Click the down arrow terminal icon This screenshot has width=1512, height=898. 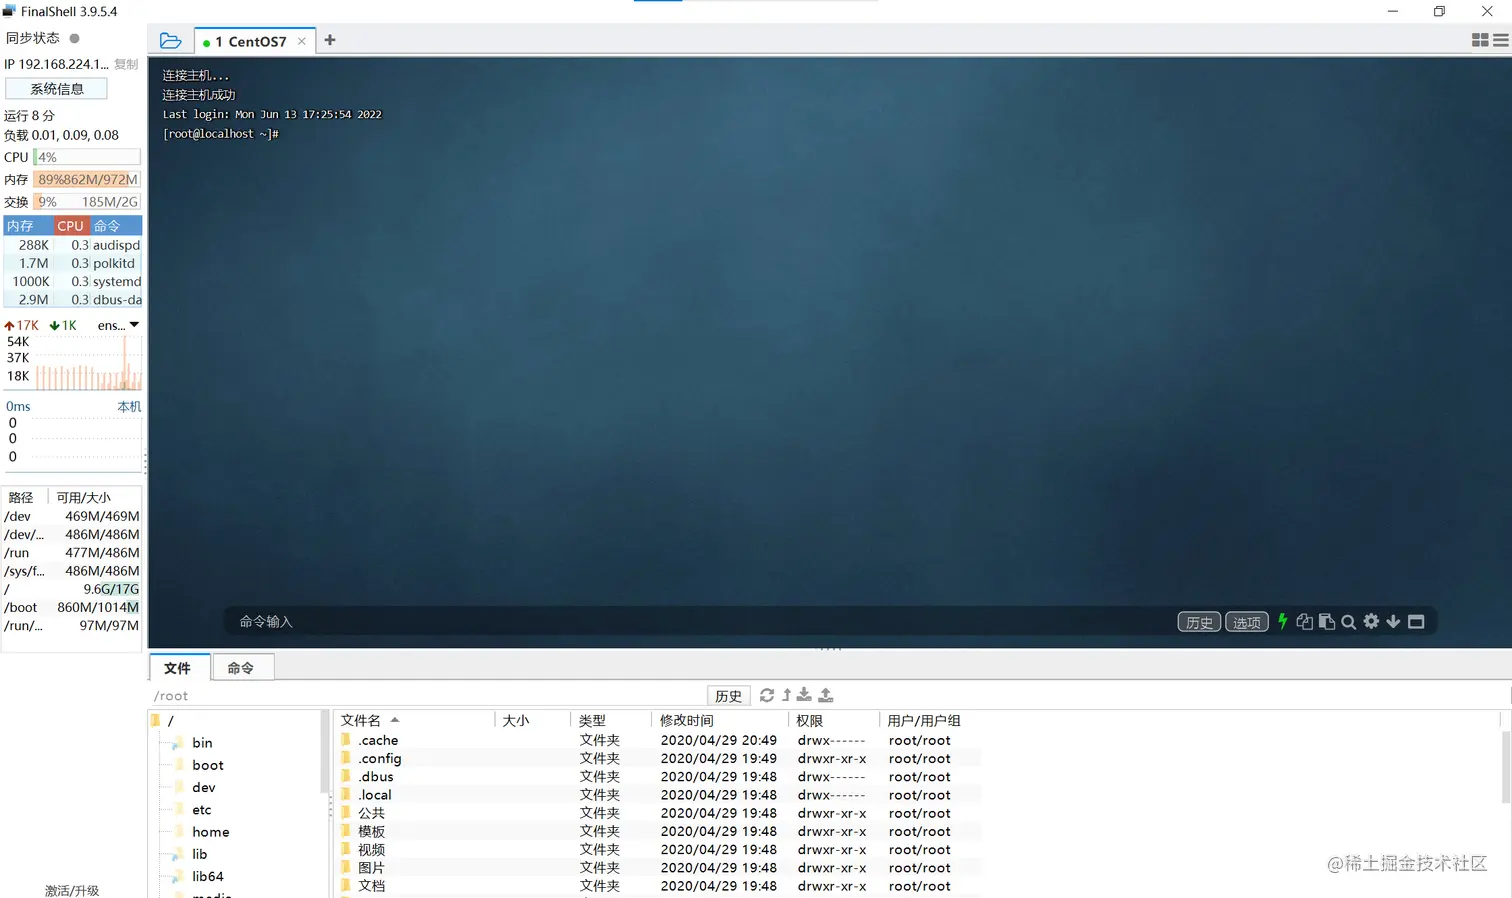coord(1393,621)
